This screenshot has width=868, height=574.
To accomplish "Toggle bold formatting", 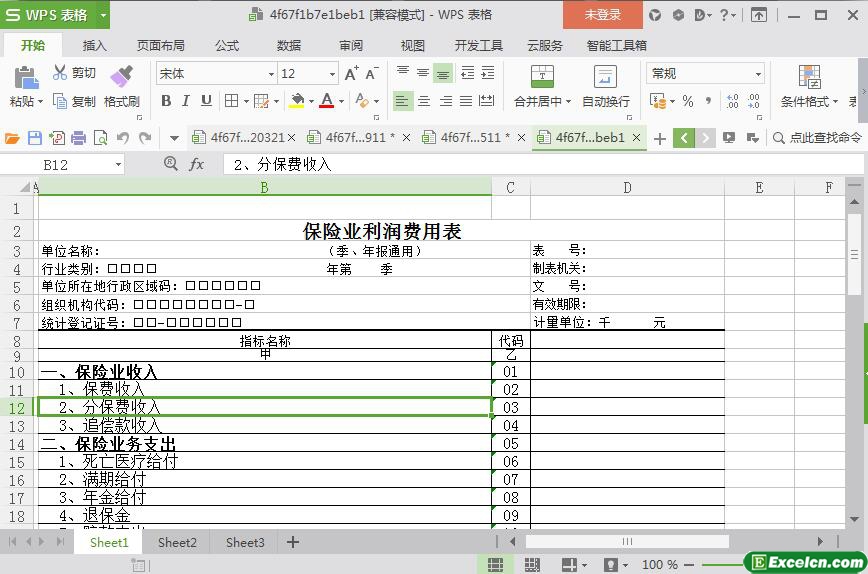I will point(166,101).
